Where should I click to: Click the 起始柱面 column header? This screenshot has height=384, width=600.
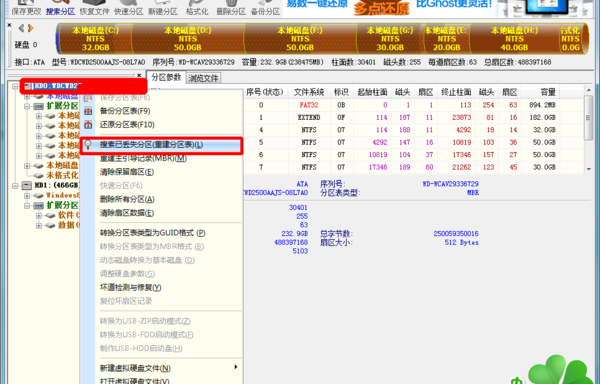[372, 92]
